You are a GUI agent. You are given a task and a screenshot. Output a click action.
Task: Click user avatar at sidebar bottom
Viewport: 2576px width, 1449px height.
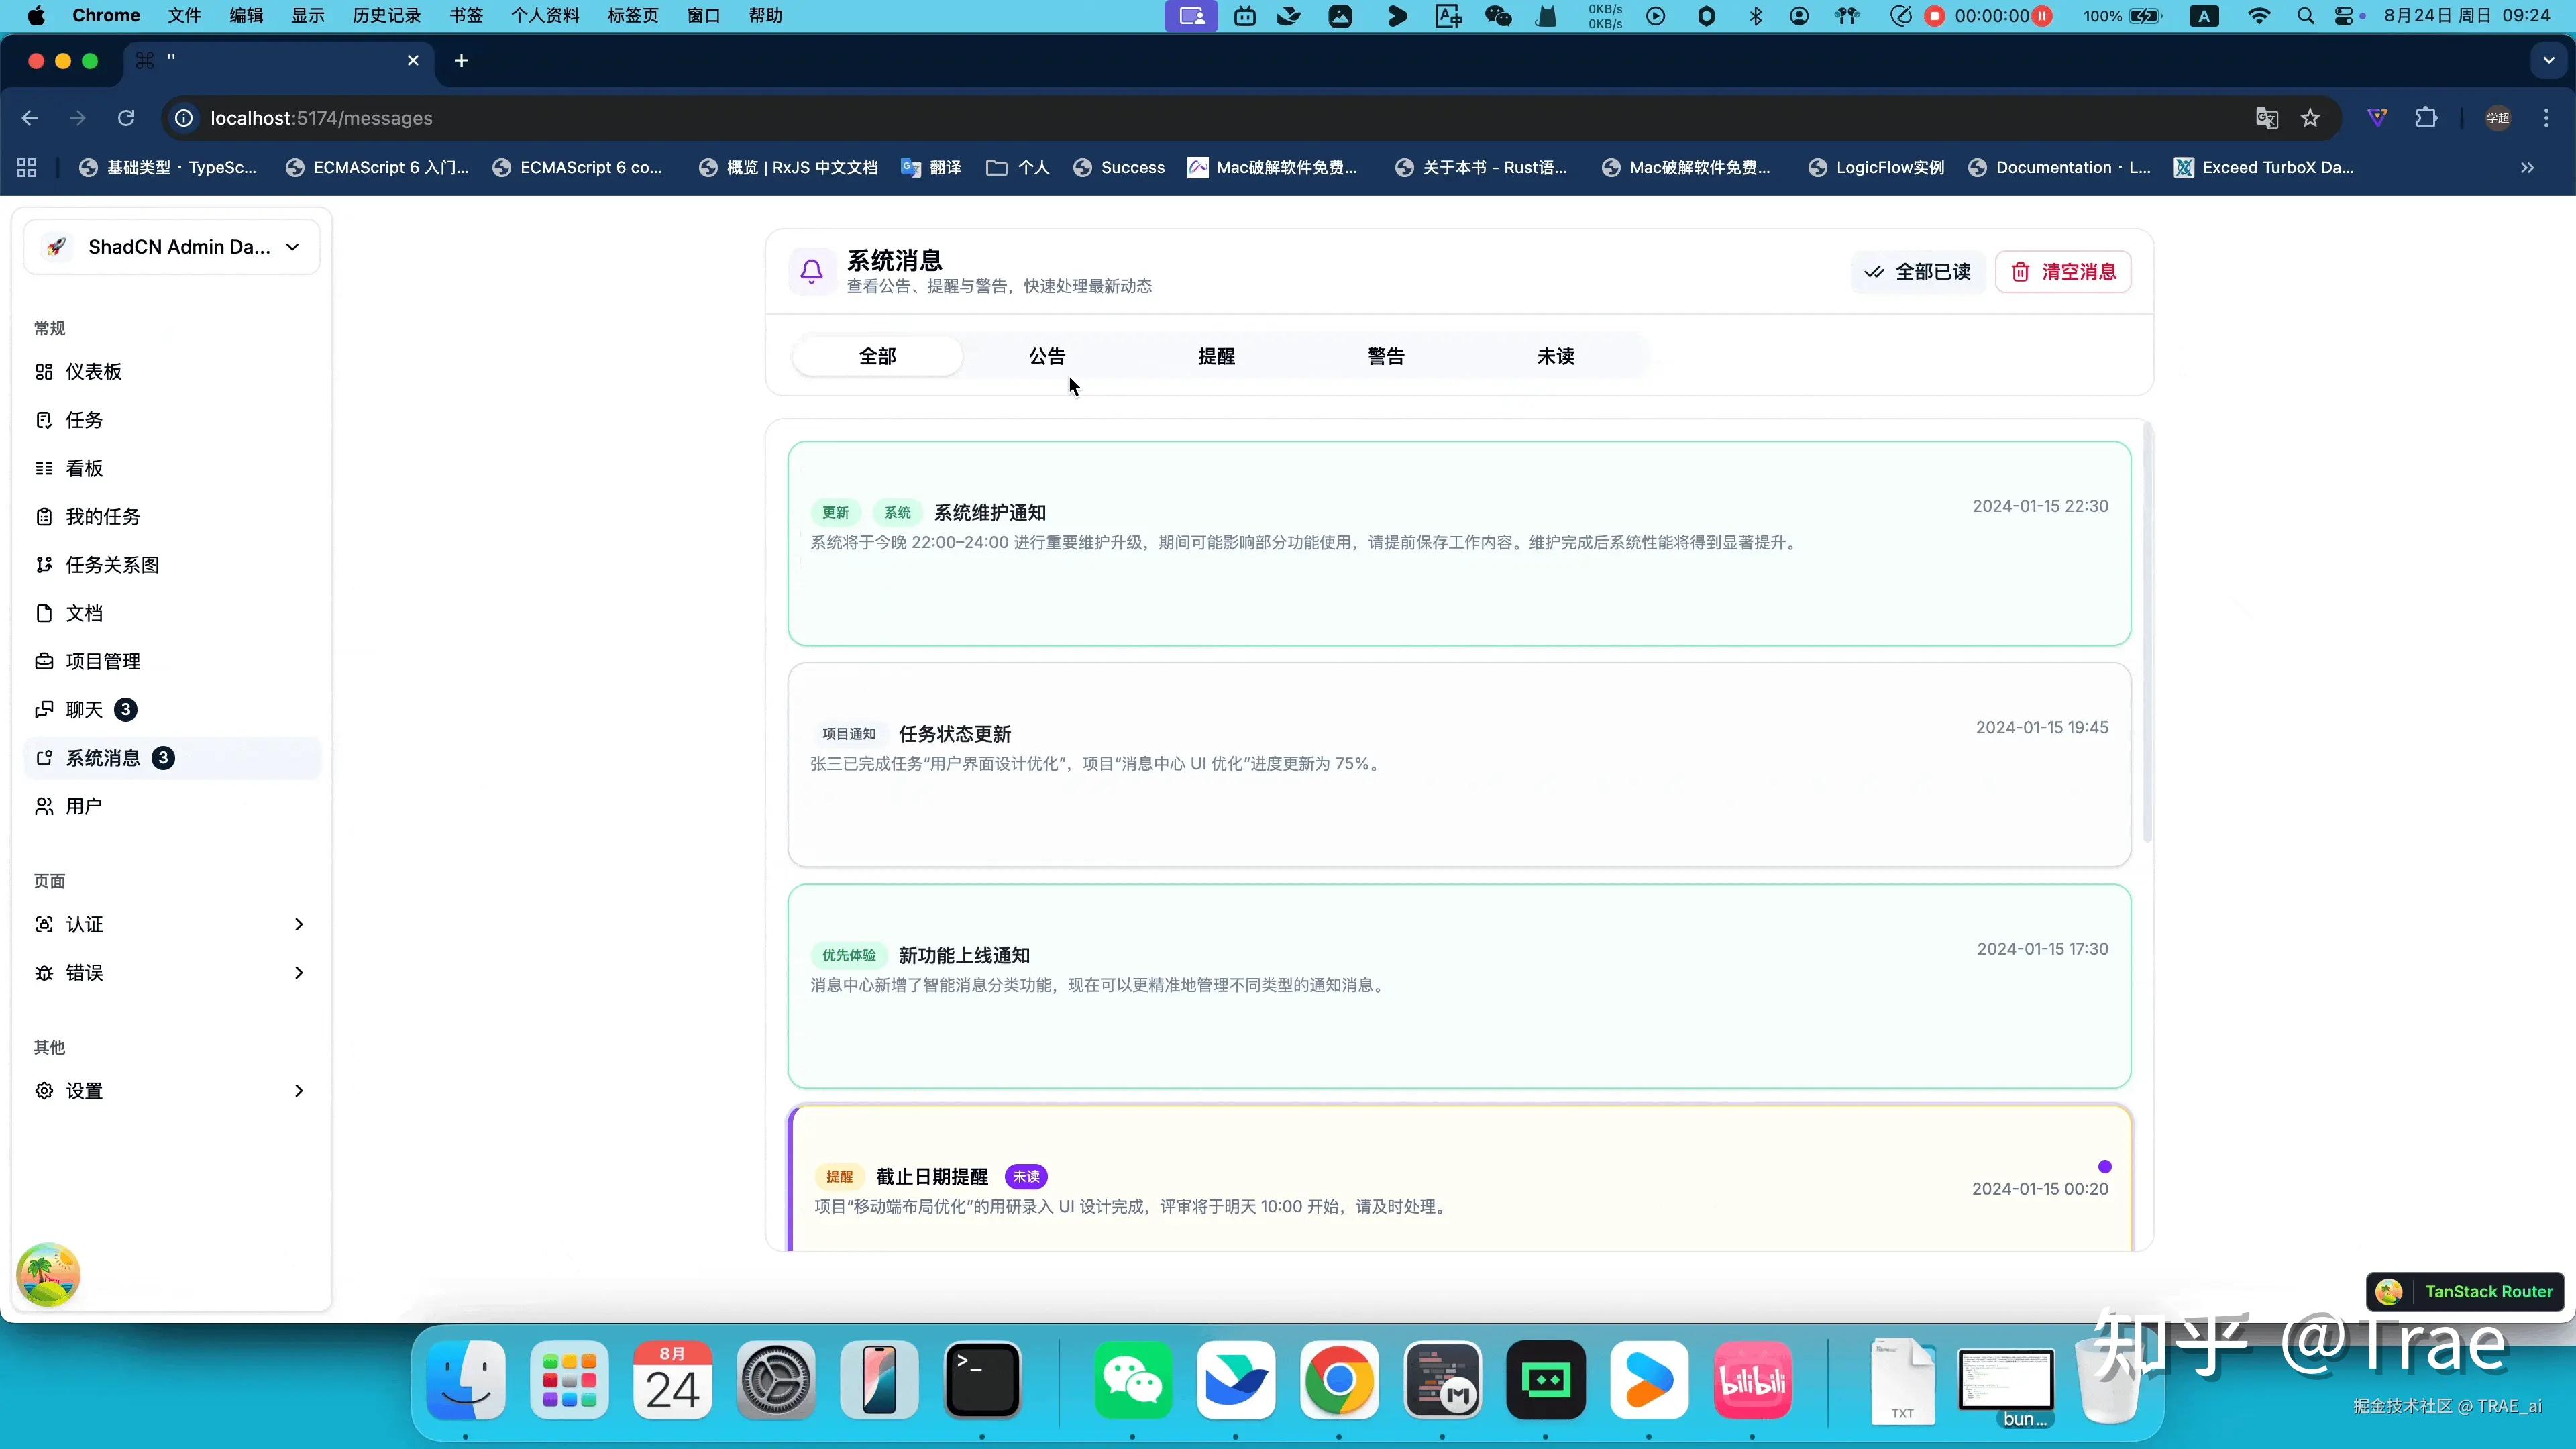tap(48, 1274)
